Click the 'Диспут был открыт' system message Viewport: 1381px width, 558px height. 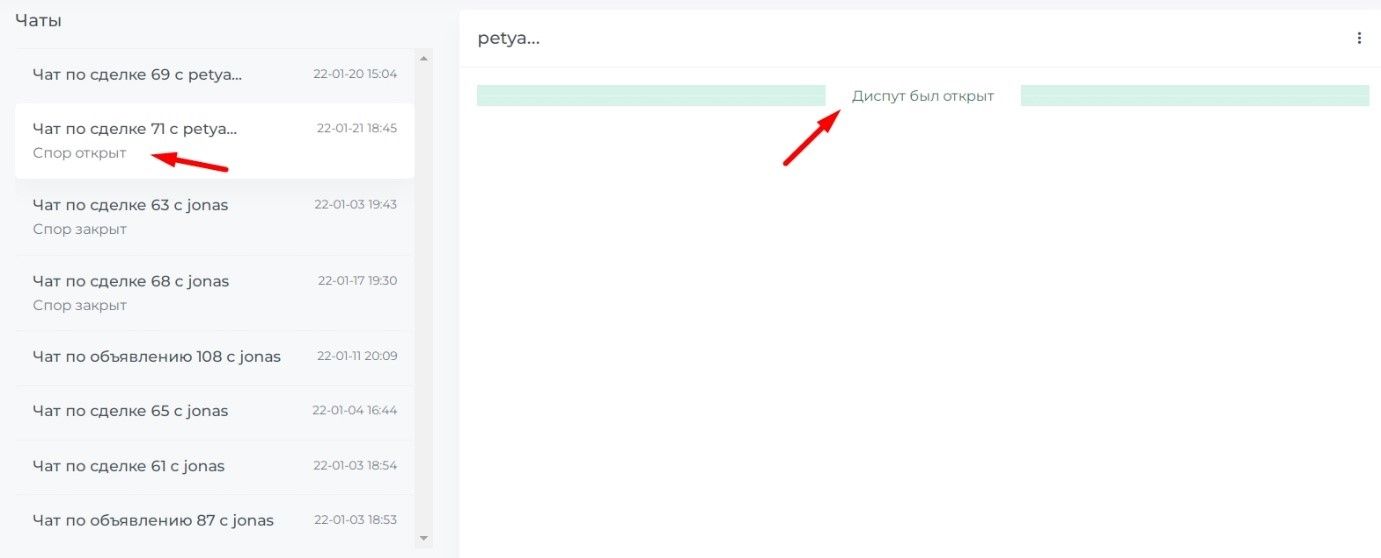[923, 96]
